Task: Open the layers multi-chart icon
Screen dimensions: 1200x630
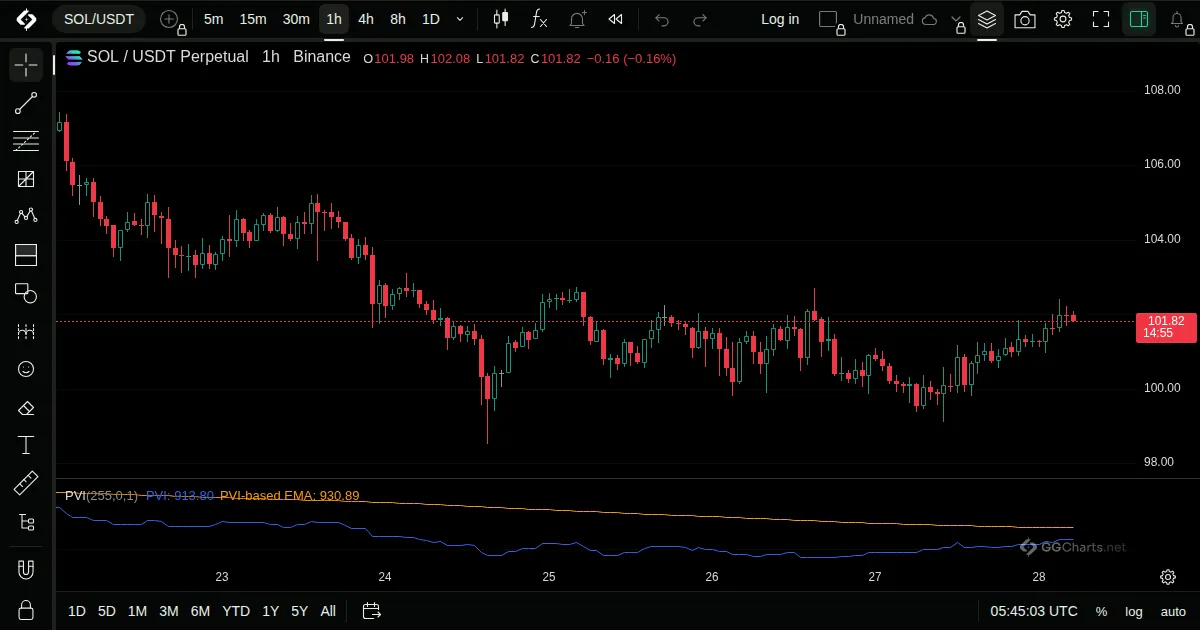Action: (987, 19)
